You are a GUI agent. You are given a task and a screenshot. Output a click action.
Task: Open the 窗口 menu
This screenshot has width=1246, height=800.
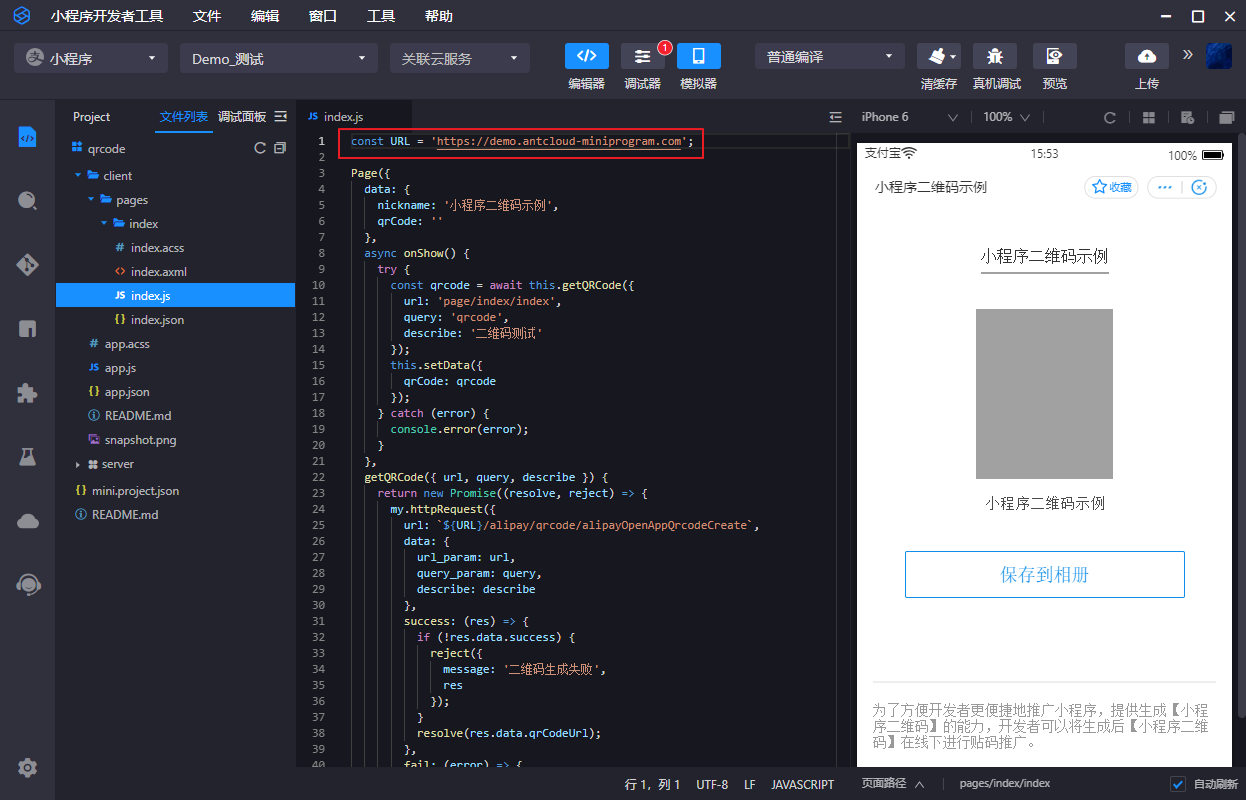click(323, 16)
